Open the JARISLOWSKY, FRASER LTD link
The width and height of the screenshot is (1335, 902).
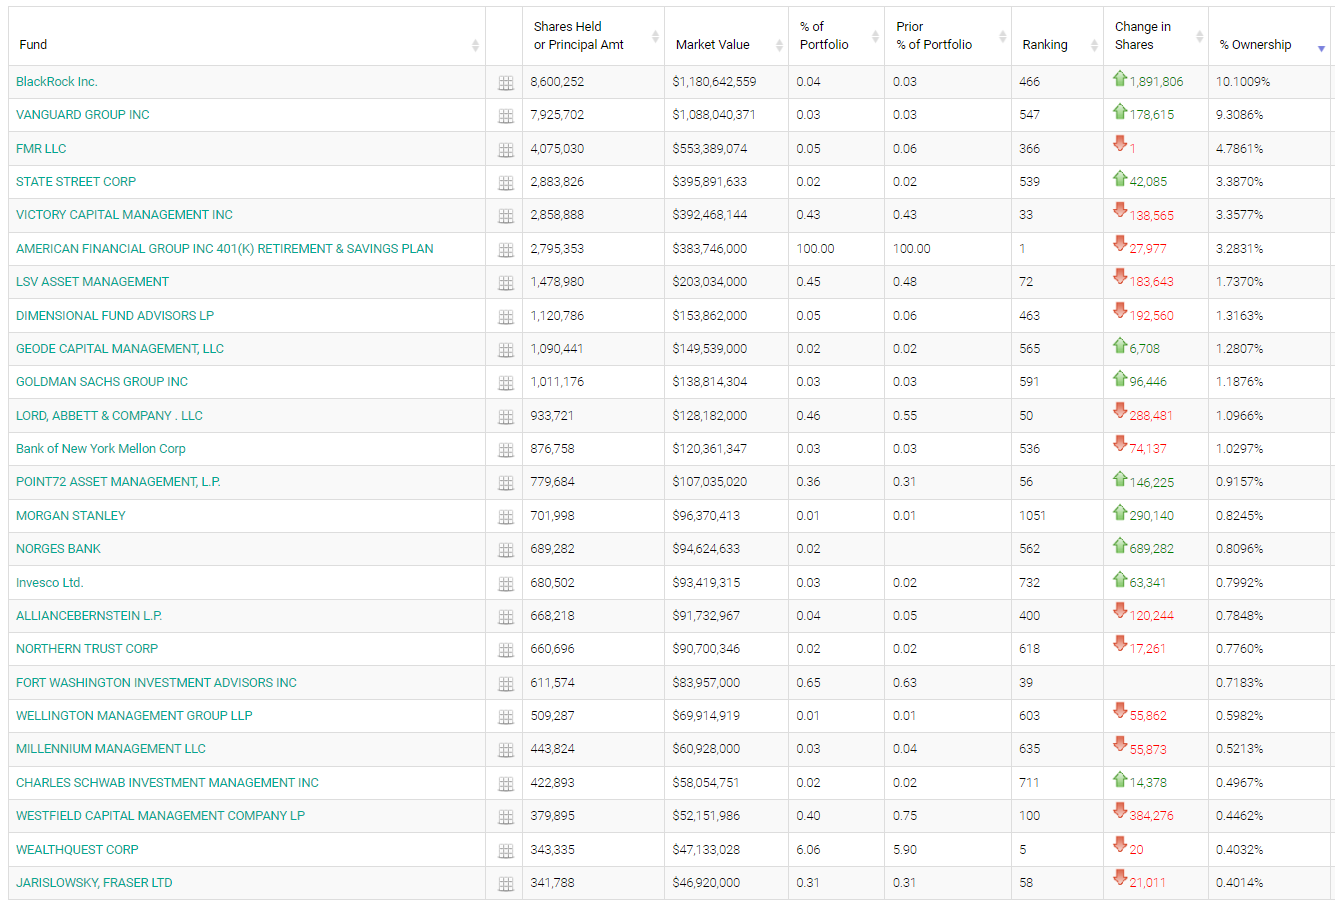[94, 883]
